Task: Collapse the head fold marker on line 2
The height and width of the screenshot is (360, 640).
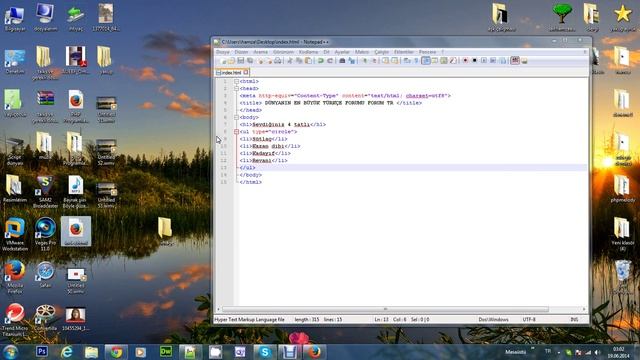Action: (x=236, y=89)
